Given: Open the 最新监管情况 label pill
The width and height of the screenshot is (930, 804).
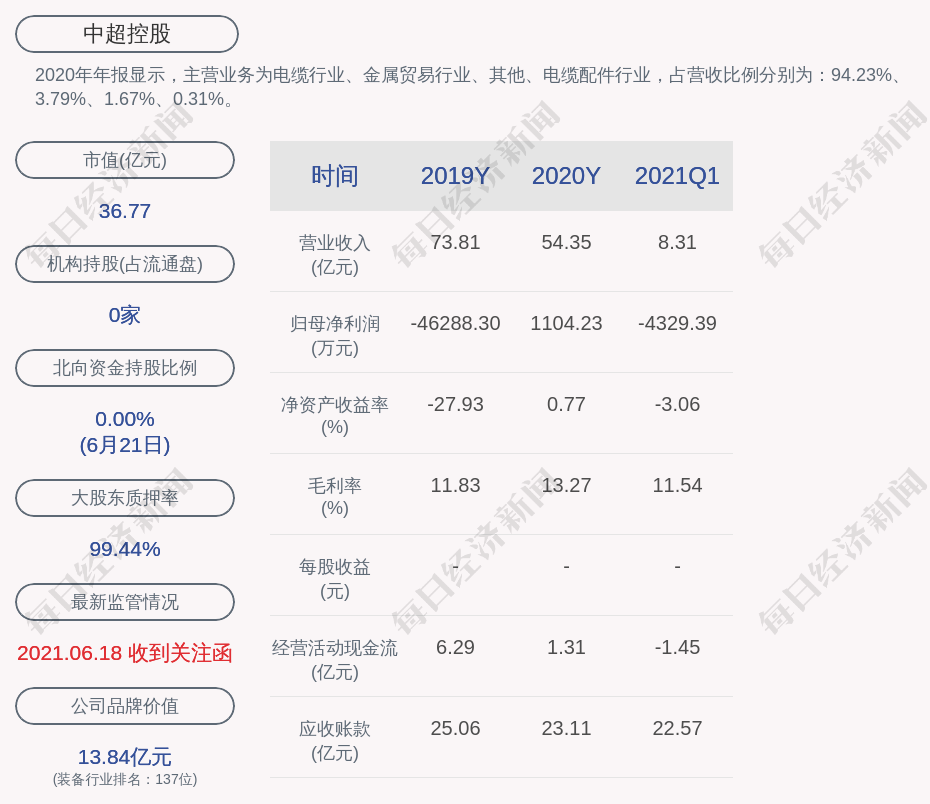Looking at the screenshot, I should [125, 602].
